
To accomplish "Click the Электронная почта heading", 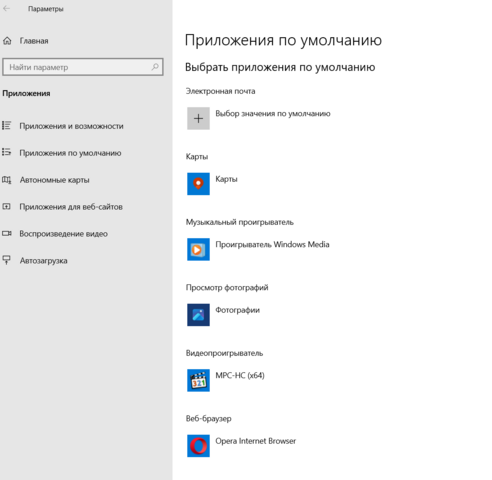I will (x=220, y=91).
